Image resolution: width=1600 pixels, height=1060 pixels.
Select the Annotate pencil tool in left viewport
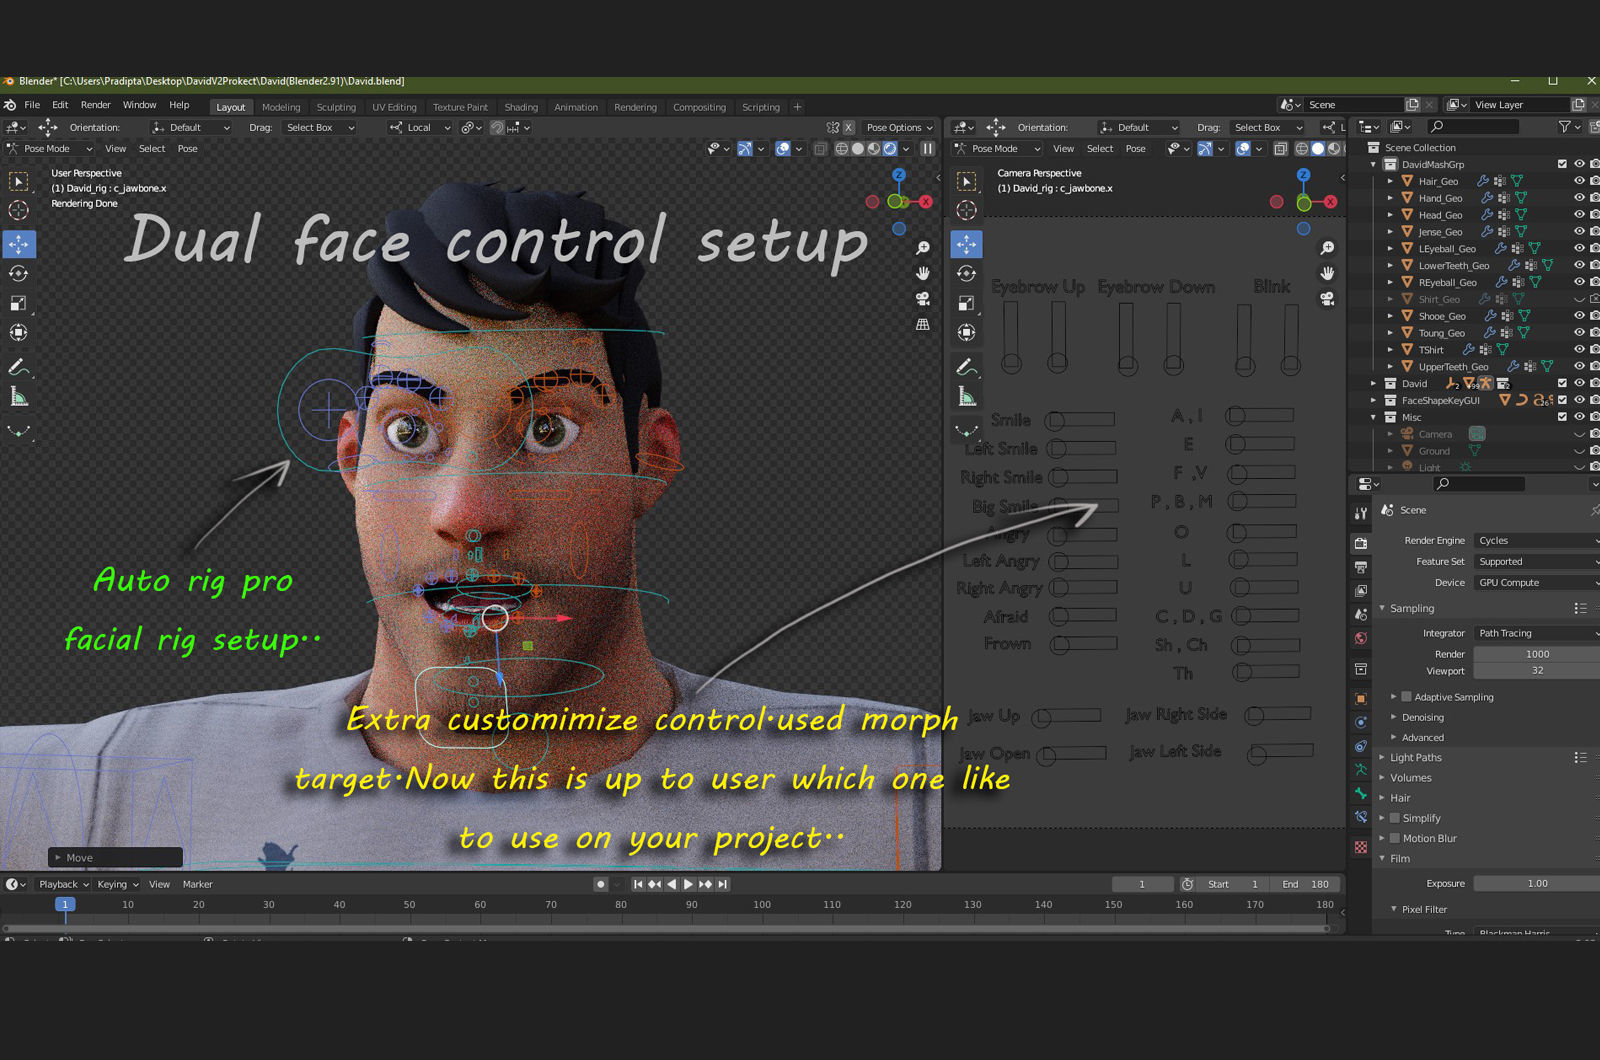pyautogui.click(x=18, y=368)
